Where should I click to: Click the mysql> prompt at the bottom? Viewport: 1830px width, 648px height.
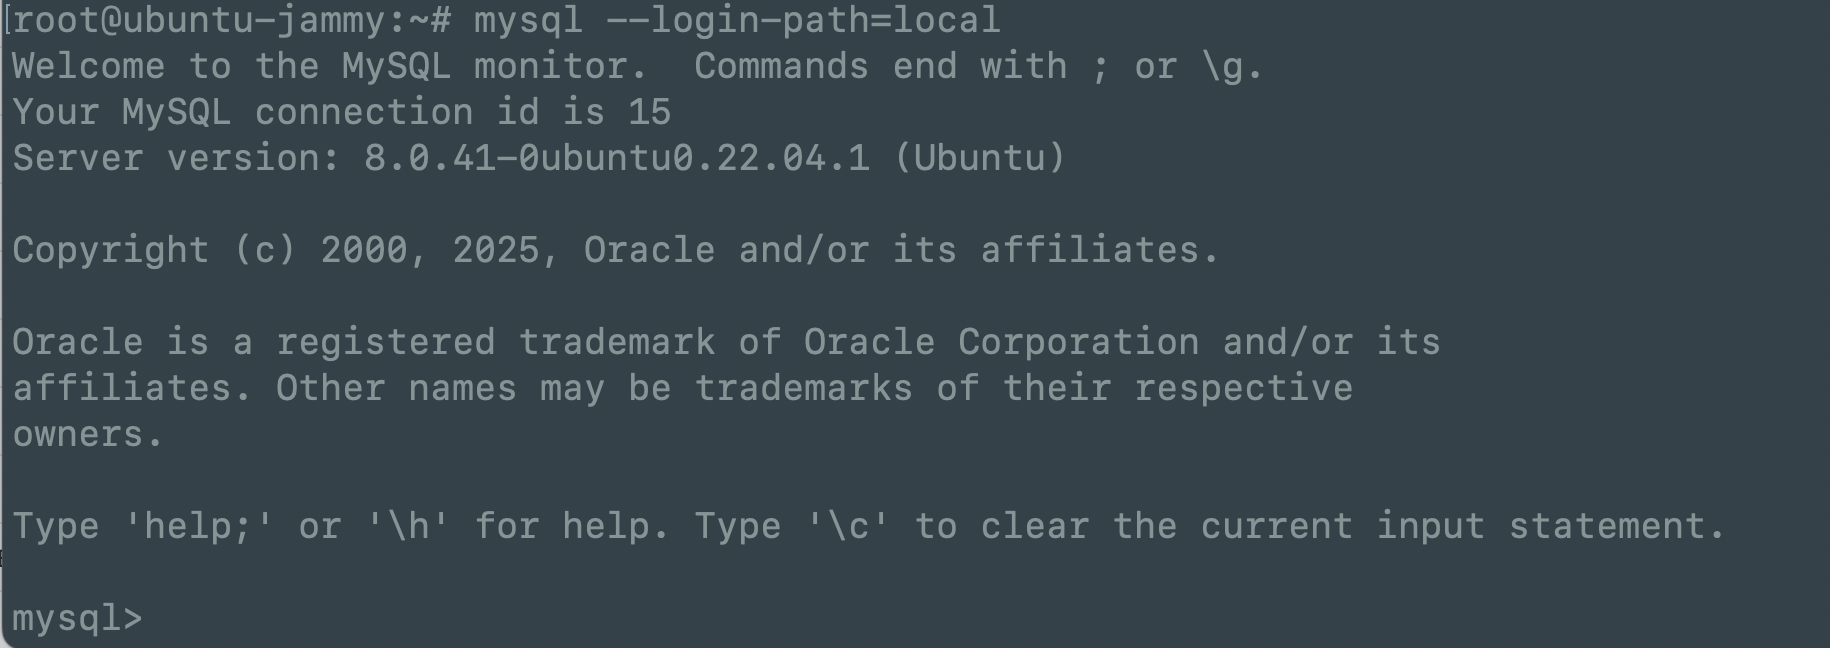pyautogui.click(x=77, y=619)
